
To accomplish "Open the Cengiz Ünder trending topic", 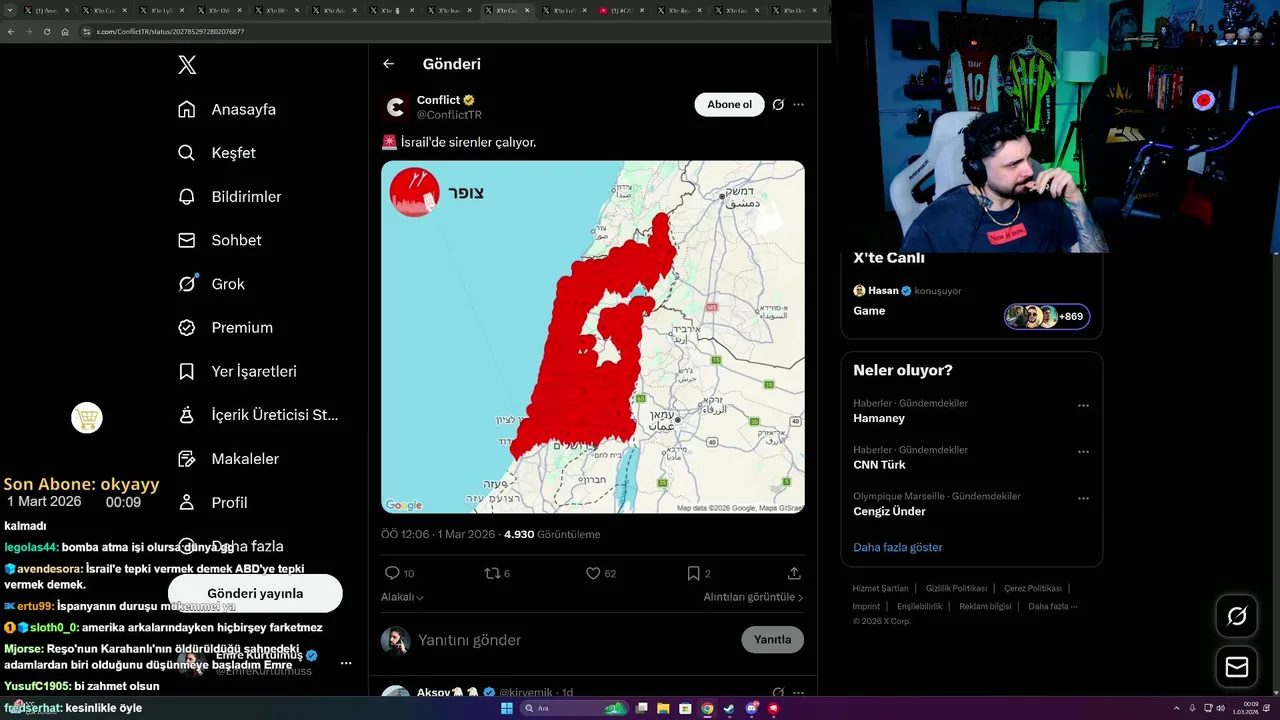I will [889, 511].
